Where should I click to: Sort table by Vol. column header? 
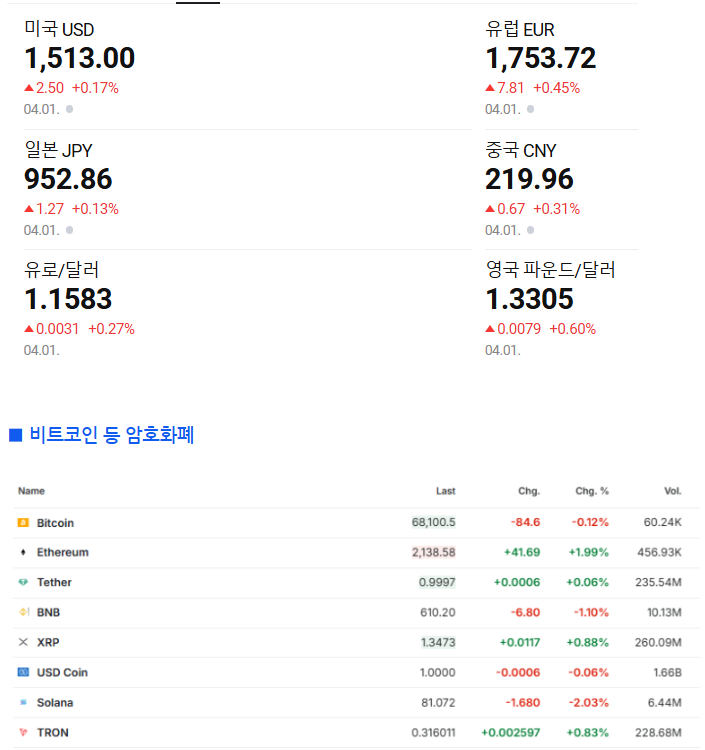[672, 491]
